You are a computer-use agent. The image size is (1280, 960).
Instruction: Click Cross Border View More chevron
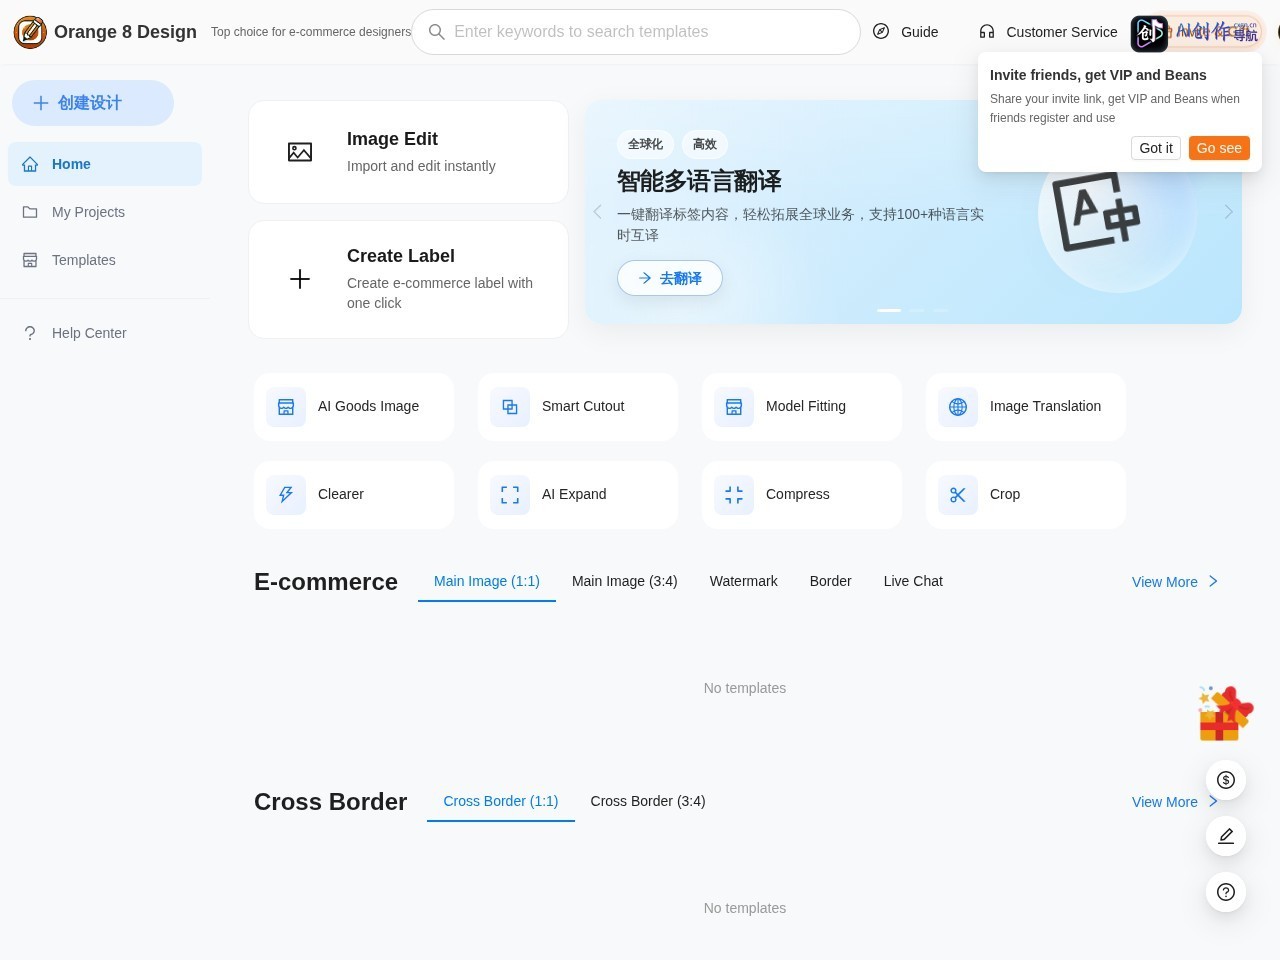pyautogui.click(x=1213, y=801)
